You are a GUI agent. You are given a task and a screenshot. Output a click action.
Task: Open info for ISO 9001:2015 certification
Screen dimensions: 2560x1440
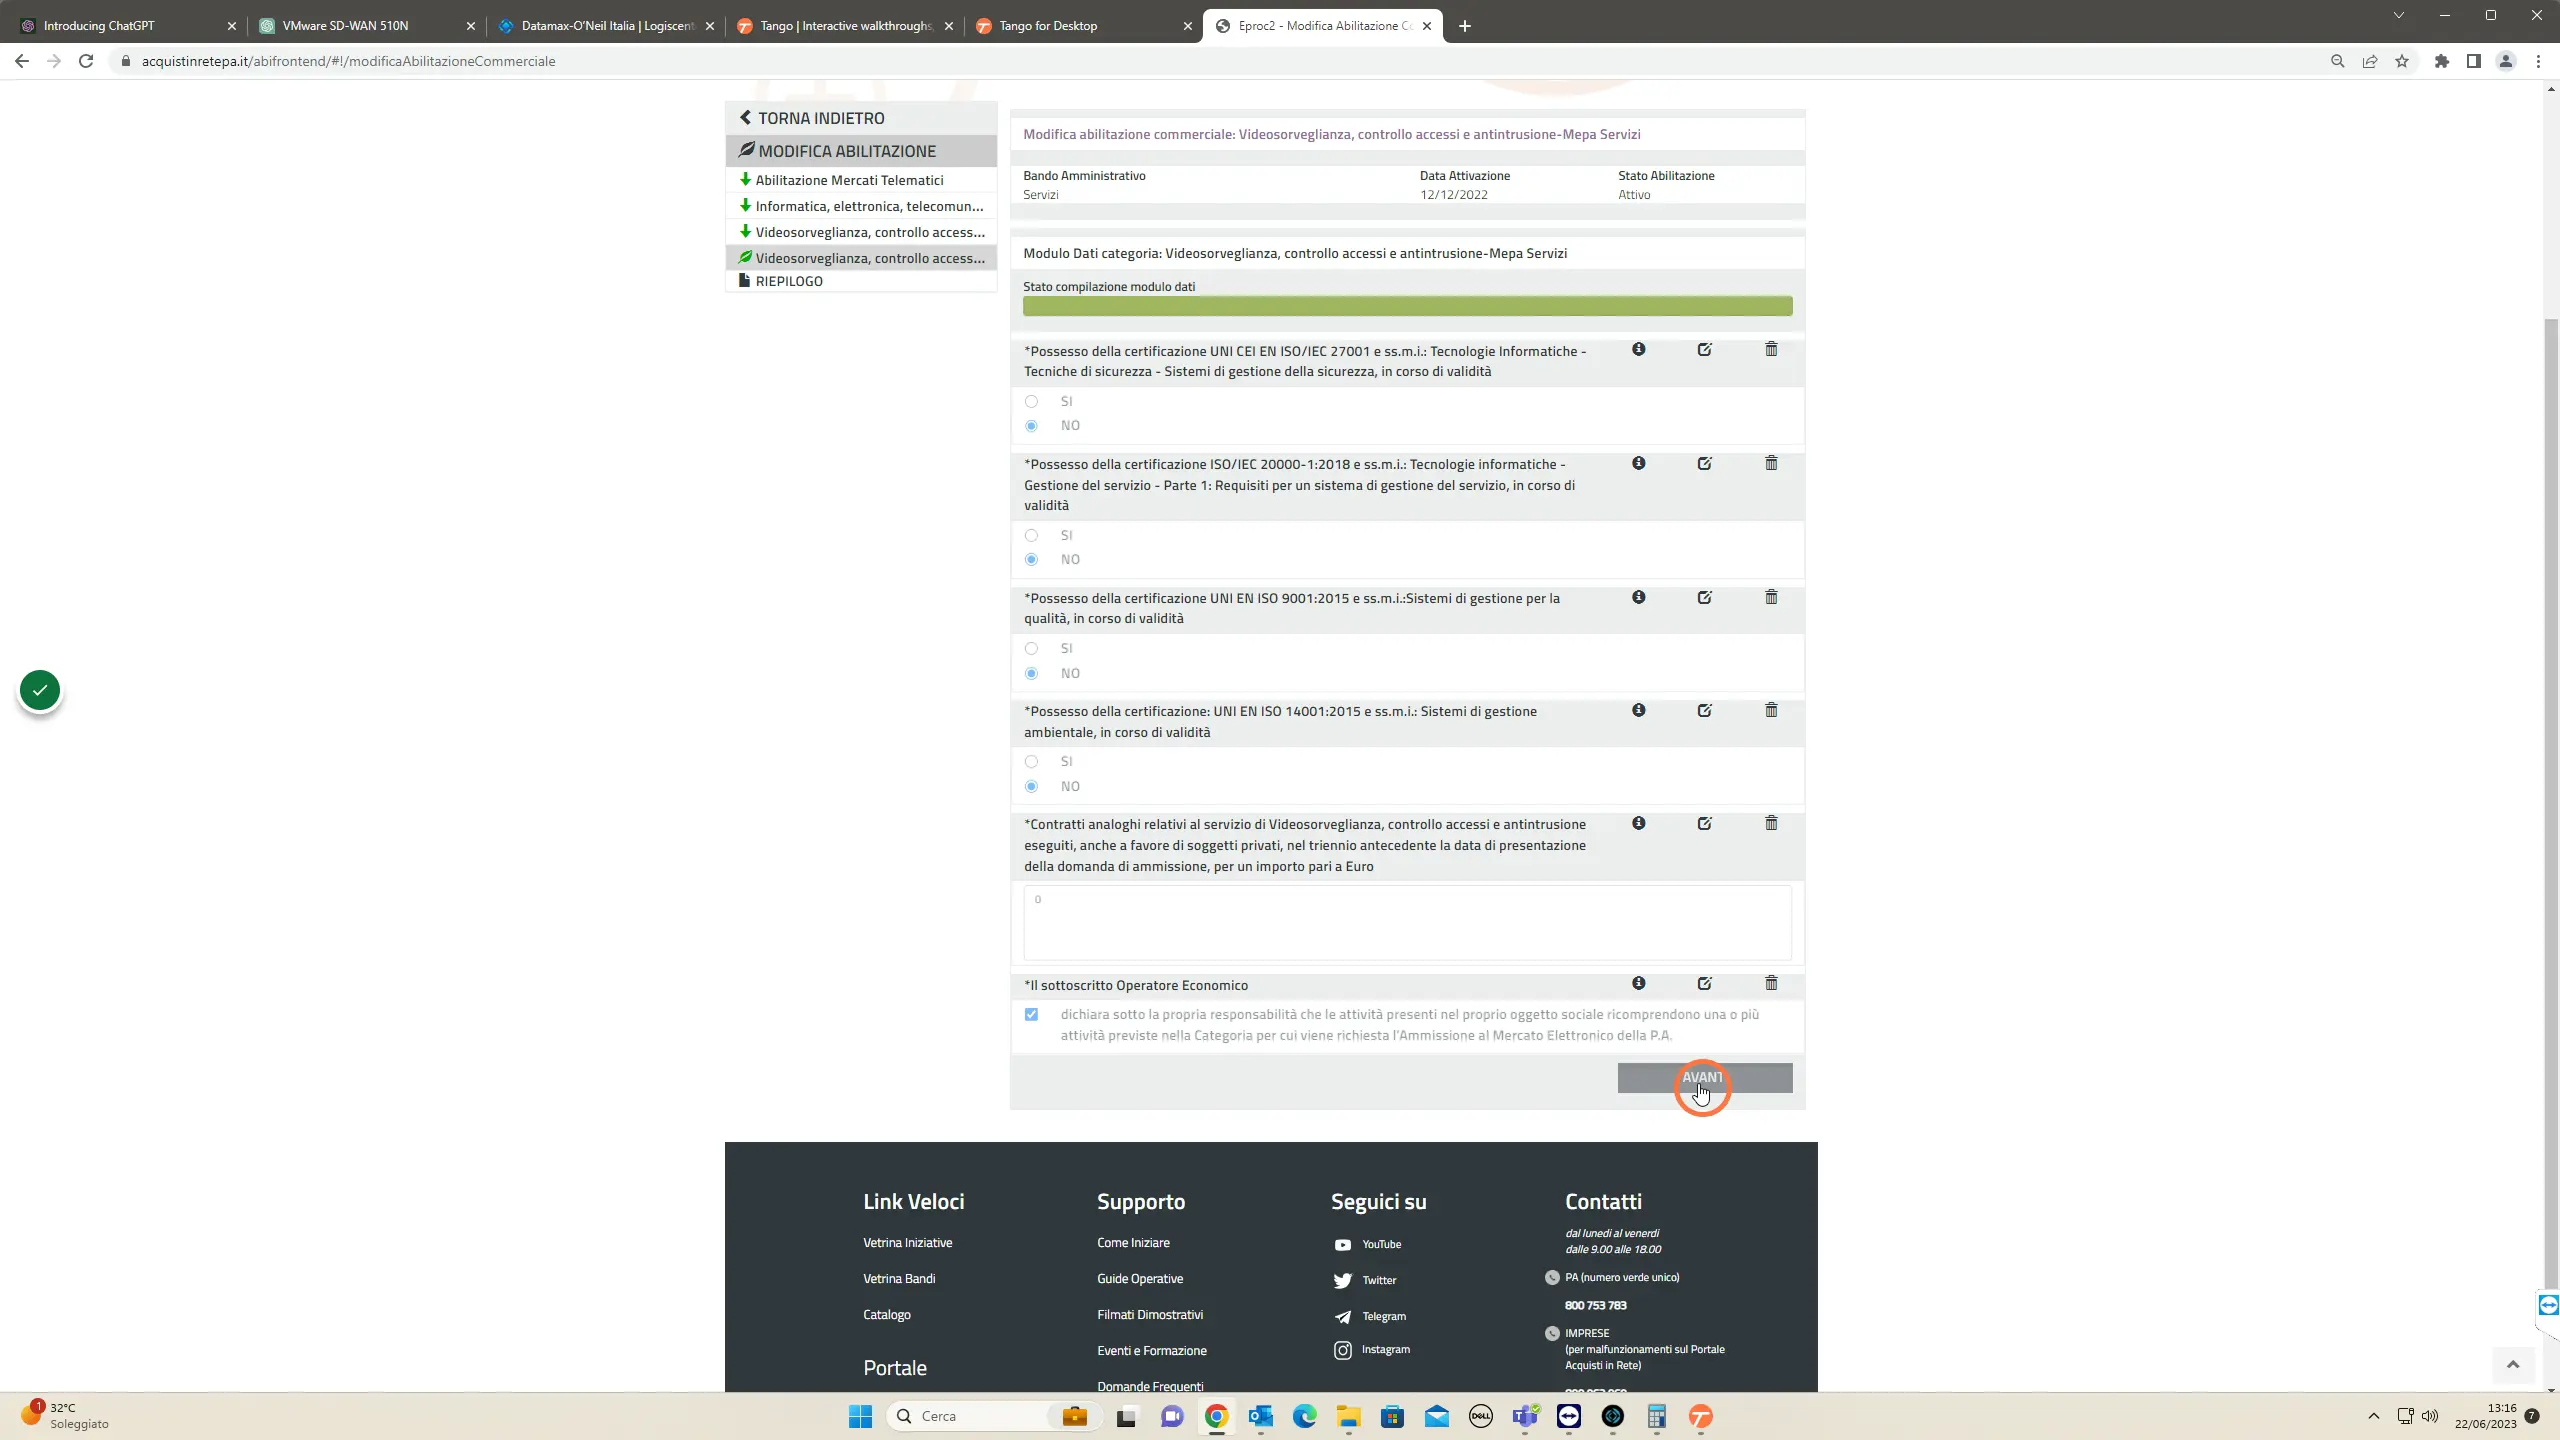point(1638,597)
